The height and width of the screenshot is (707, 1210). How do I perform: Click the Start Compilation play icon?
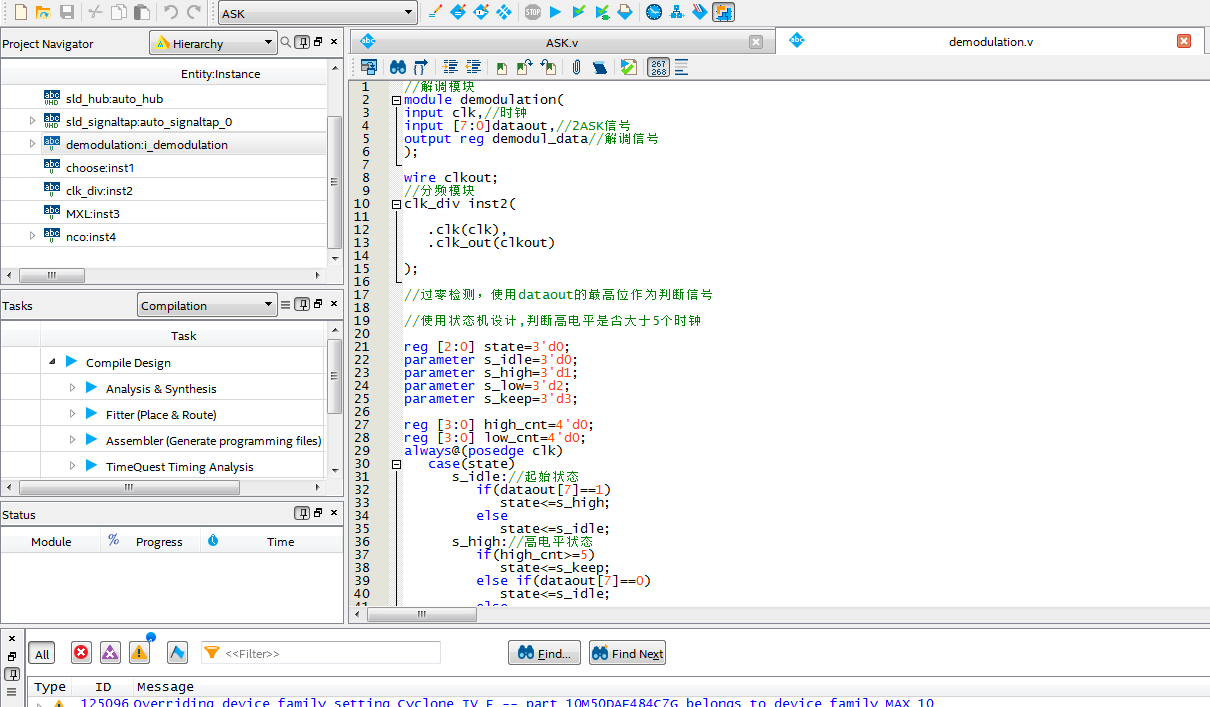pyautogui.click(x=556, y=13)
